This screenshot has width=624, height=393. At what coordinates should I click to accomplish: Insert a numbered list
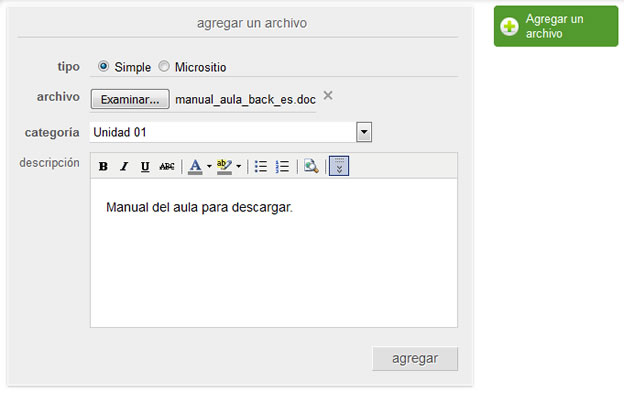tap(282, 166)
